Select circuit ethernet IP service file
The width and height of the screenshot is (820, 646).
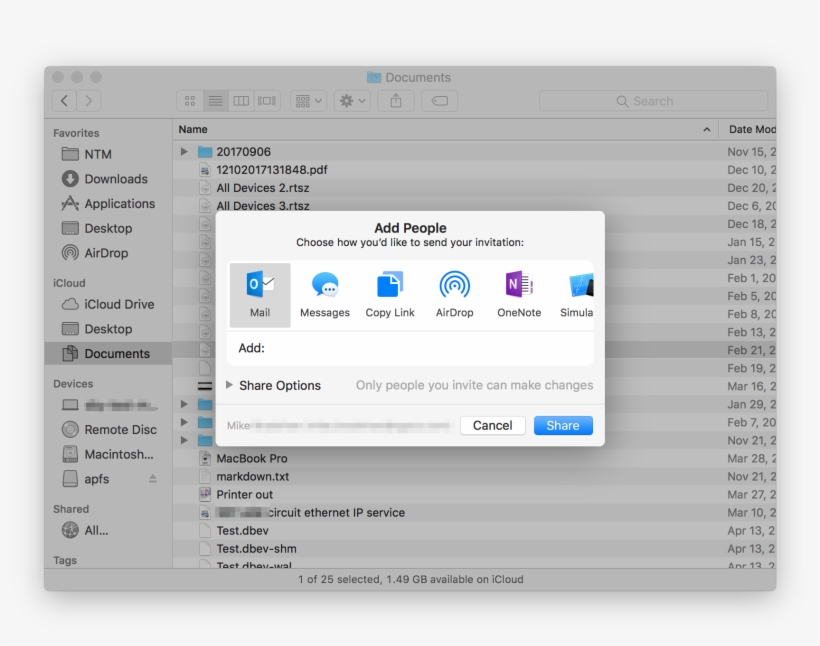coord(474,513)
